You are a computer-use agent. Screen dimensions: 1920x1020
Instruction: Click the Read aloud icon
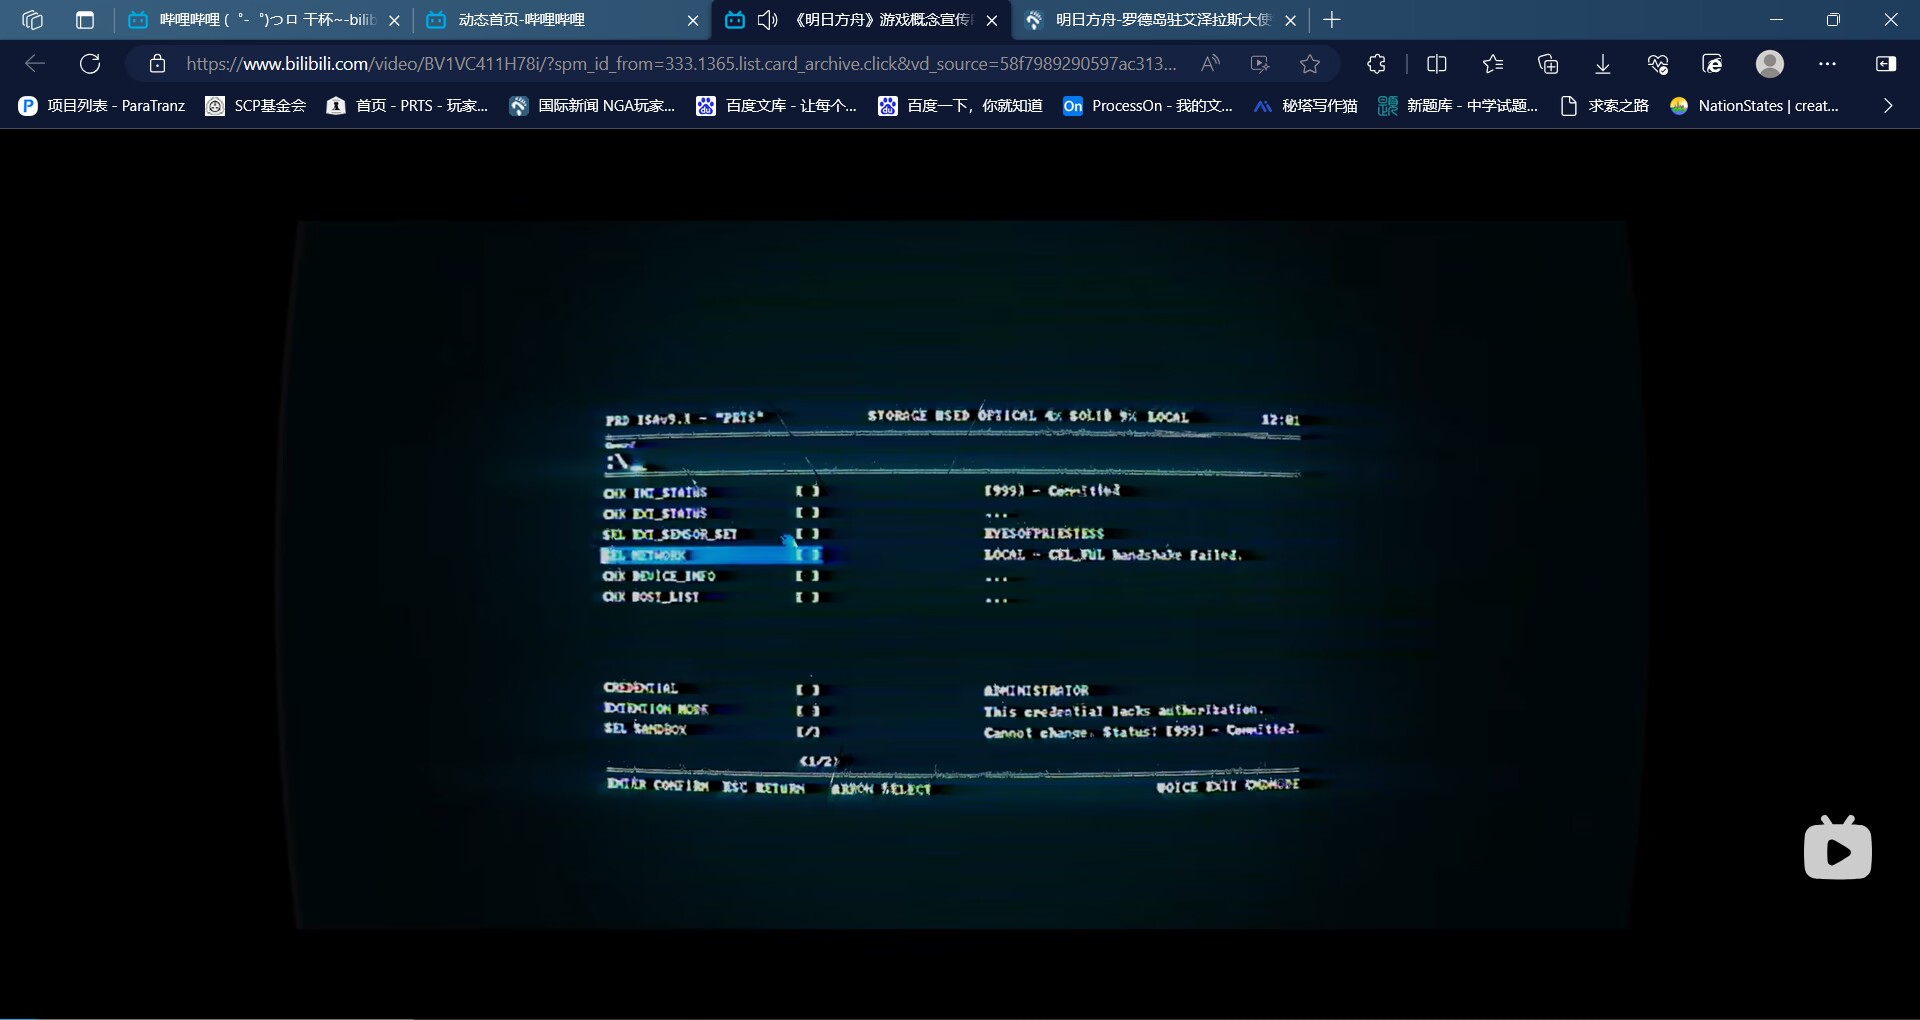pyautogui.click(x=1210, y=64)
